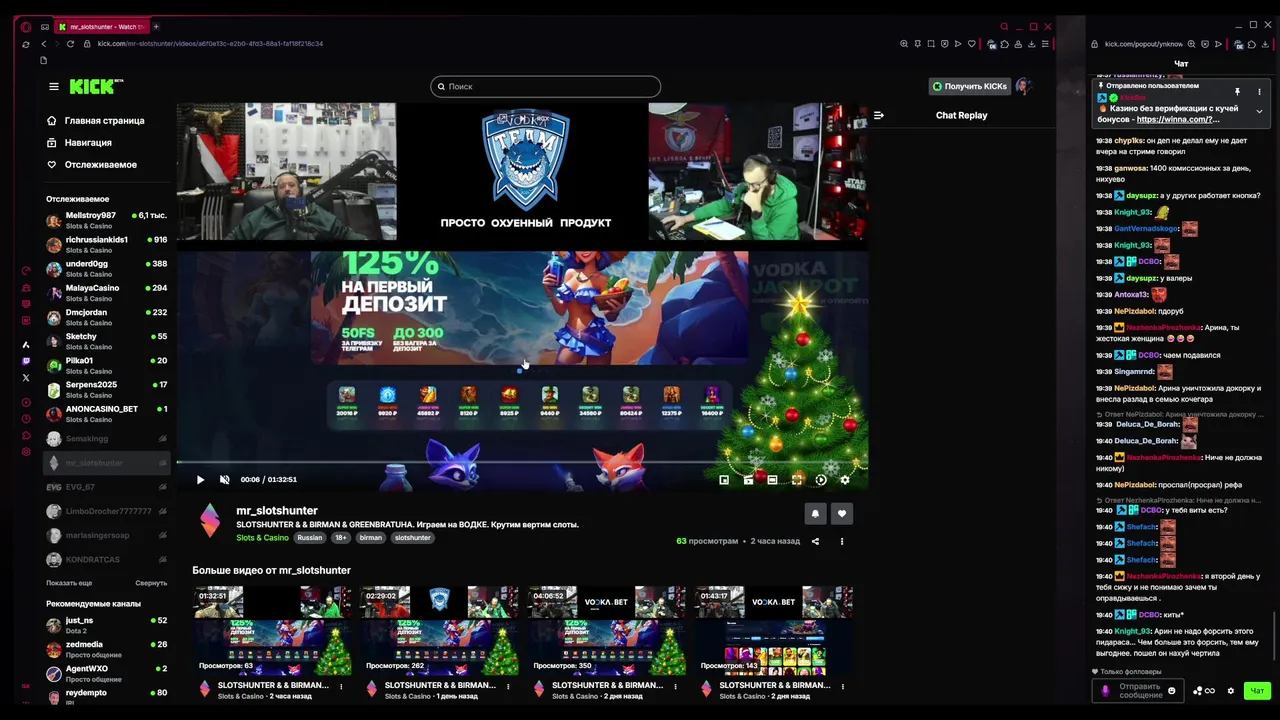Click the green Чат send button
This screenshot has height=720, width=1280.
coord(1257,691)
